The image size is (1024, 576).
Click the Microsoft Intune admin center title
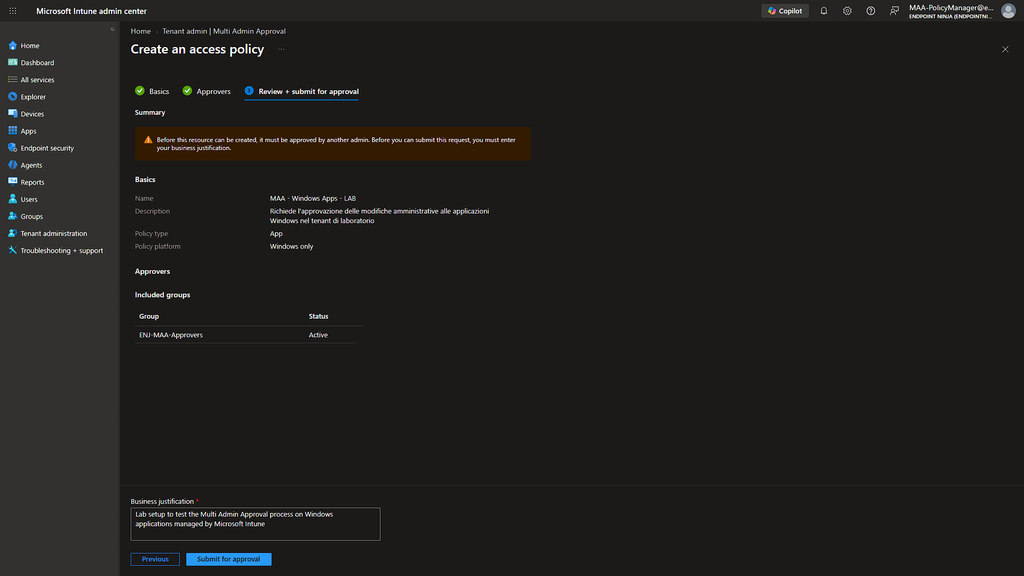click(x=91, y=11)
